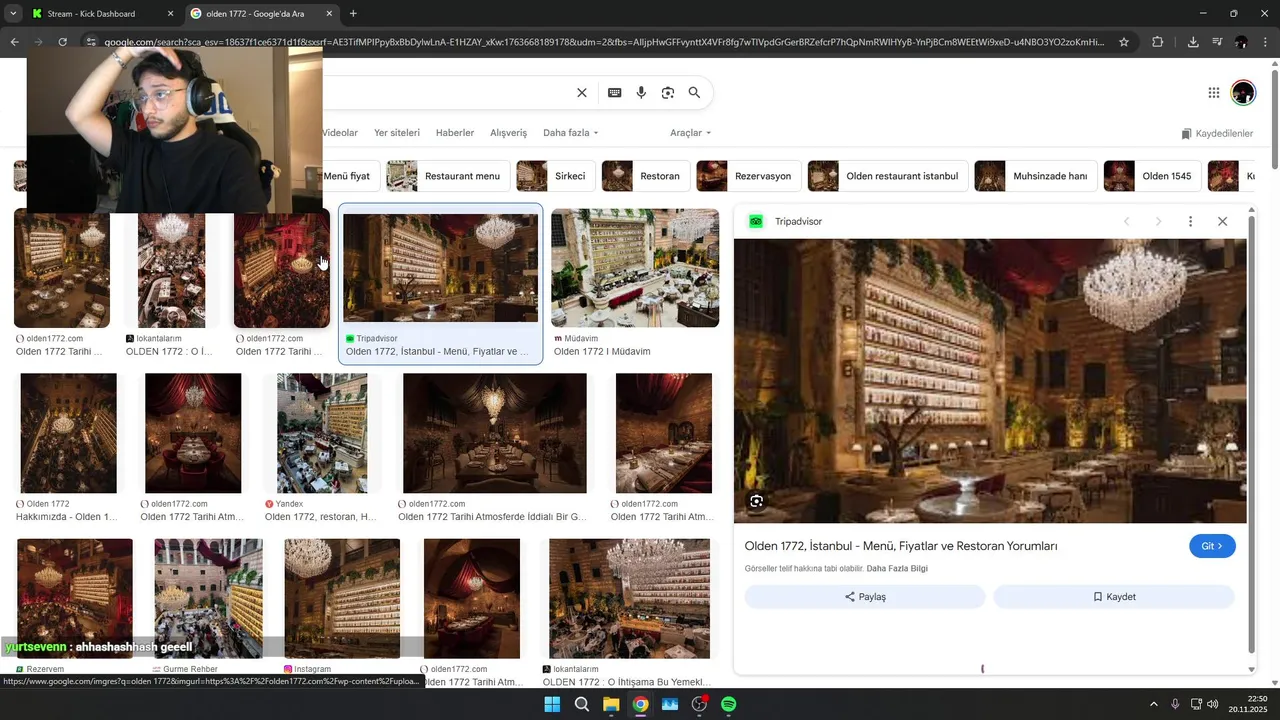Open the large Tripadvisor preview image

coord(990,381)
